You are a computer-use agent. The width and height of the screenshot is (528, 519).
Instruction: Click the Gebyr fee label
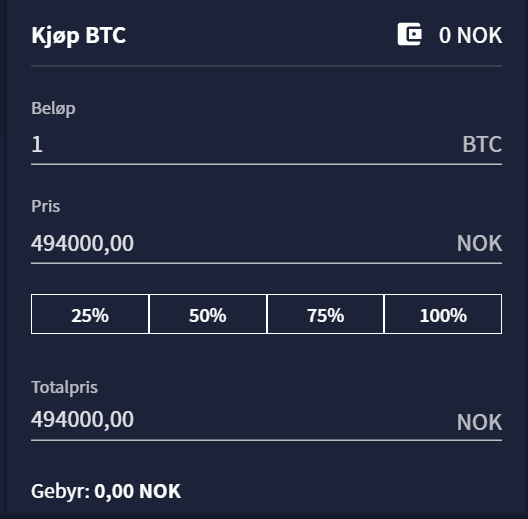tap(61, 491)
